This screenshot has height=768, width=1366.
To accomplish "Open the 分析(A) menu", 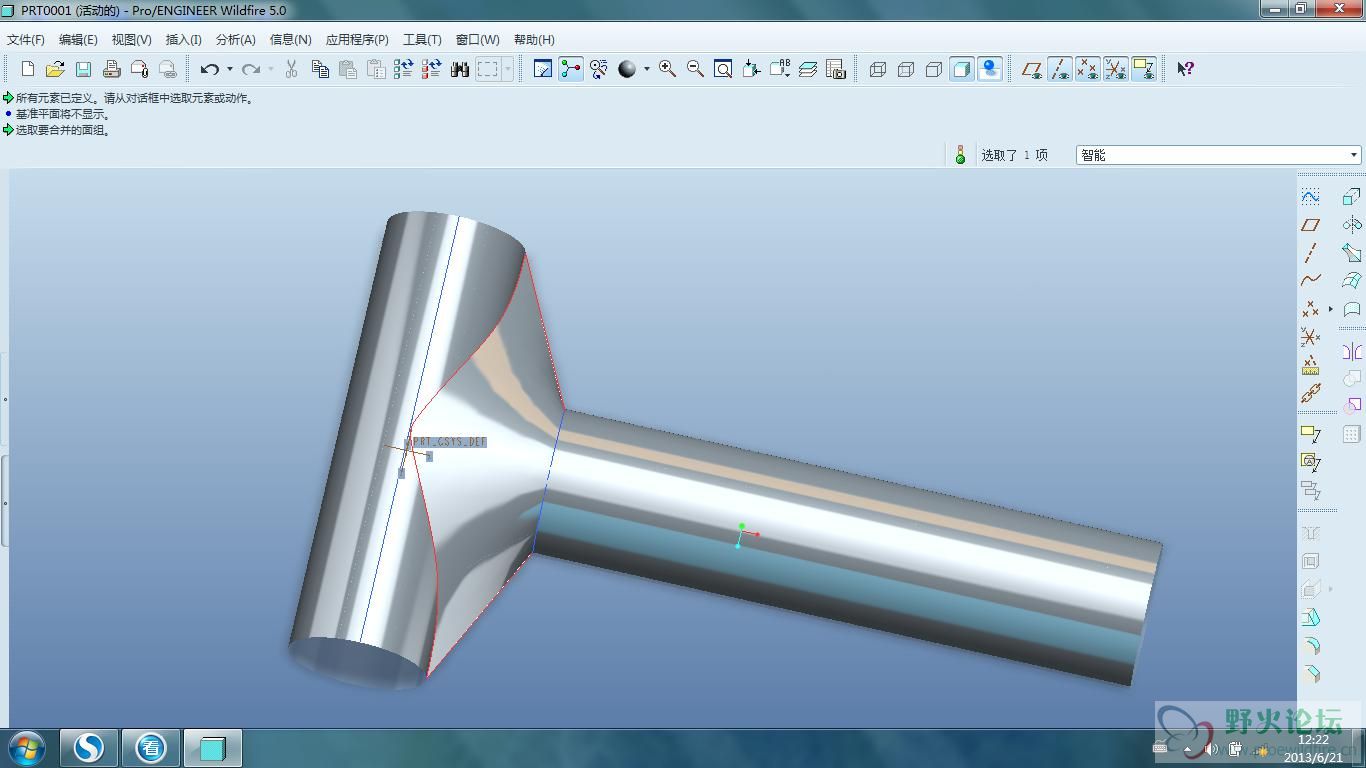I will click(236, 40).
